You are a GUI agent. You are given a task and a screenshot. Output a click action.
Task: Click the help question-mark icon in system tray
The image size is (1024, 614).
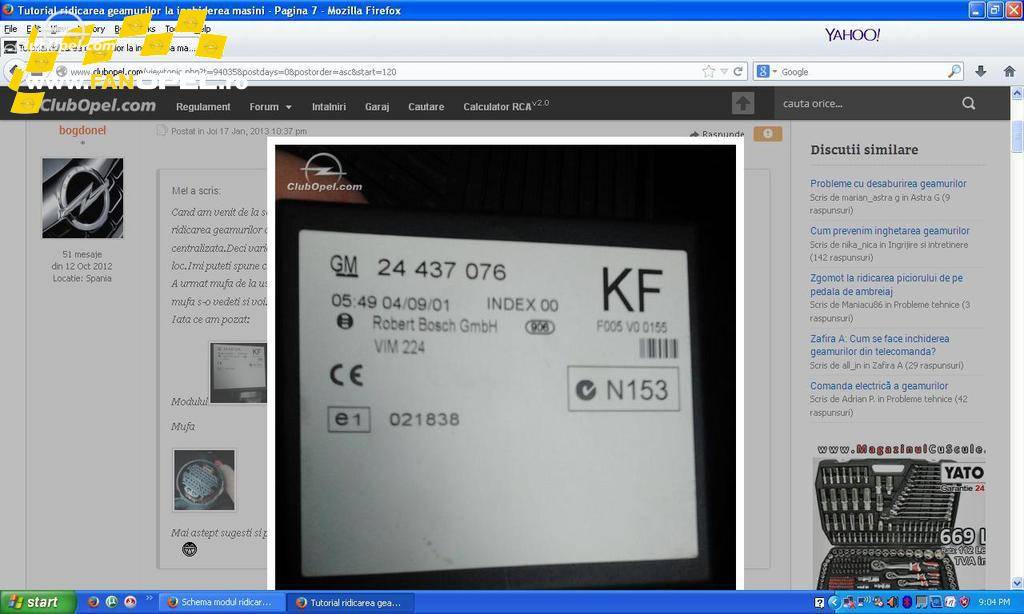820,602
